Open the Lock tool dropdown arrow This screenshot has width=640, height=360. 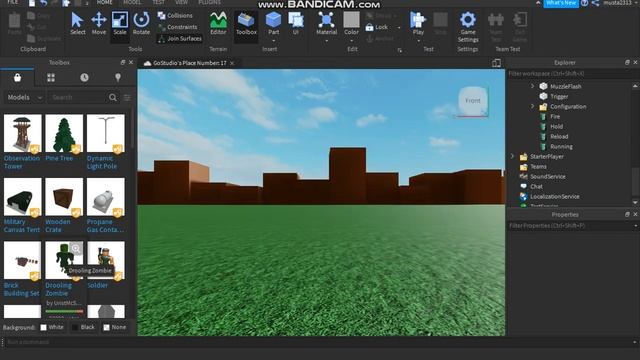[399, 27]
